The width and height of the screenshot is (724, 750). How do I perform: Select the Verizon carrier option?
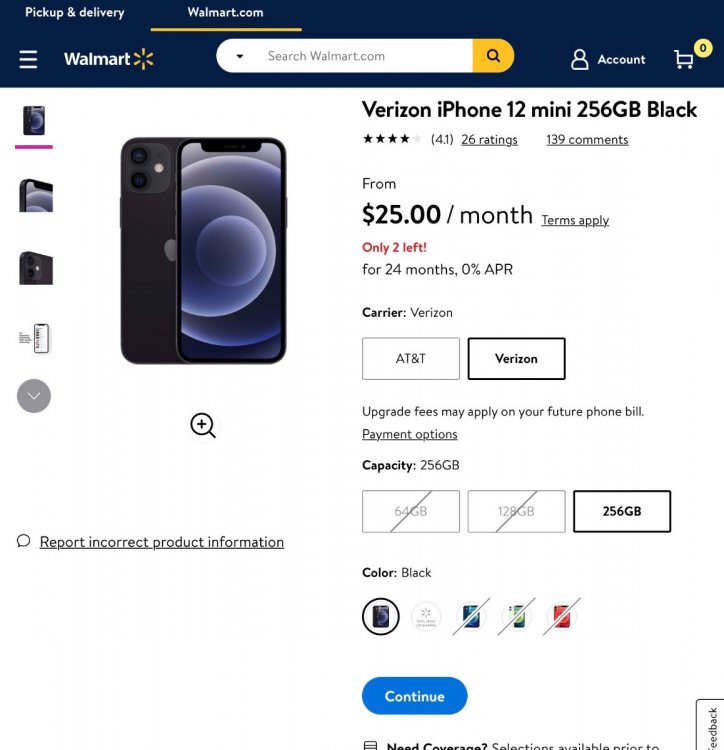[x=516, y=359]
